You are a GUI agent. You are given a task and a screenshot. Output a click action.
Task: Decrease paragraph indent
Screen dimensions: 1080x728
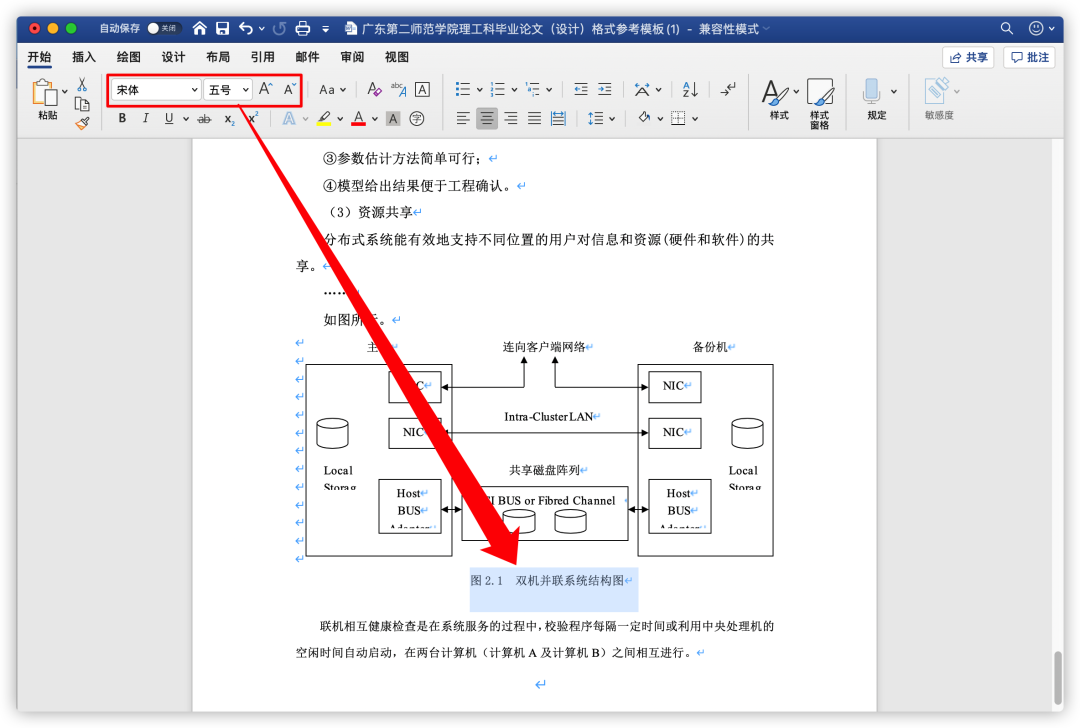pos(581,89)
